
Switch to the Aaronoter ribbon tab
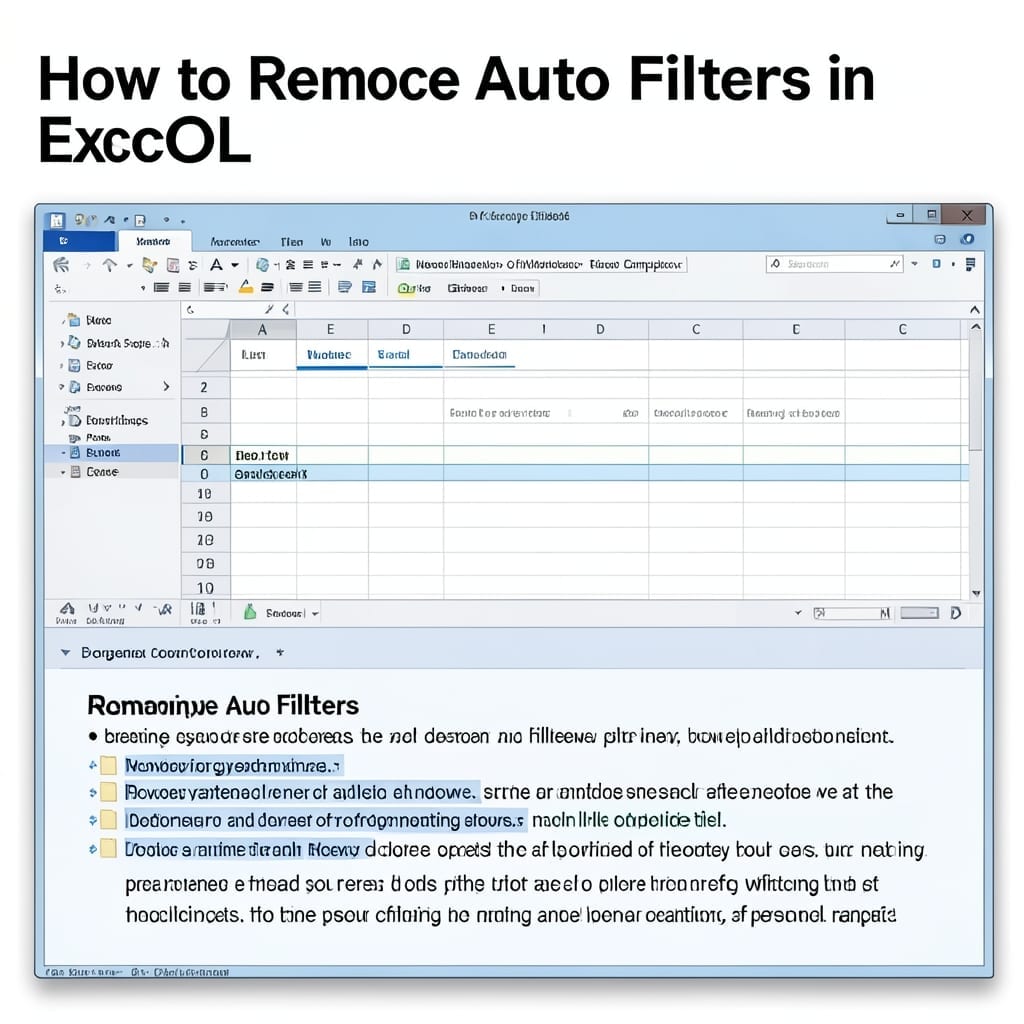[x=234, y=242]
